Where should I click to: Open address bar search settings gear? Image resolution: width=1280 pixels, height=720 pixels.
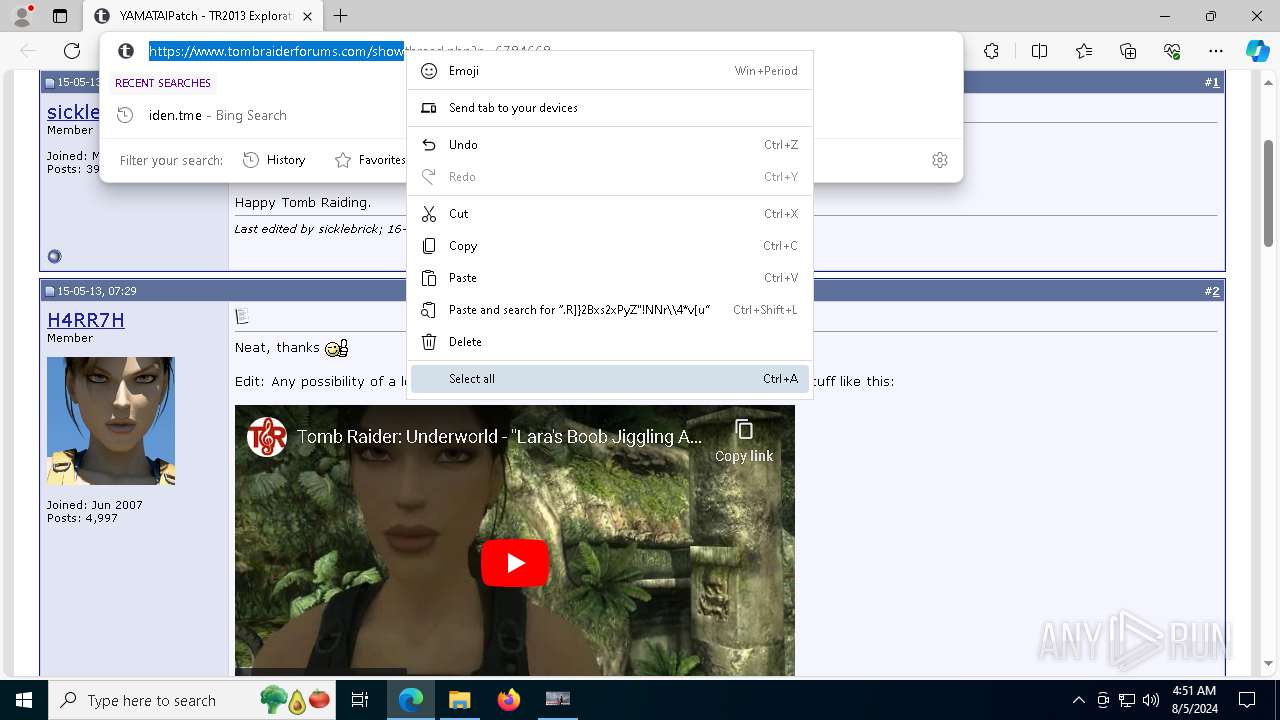point(940,160)
